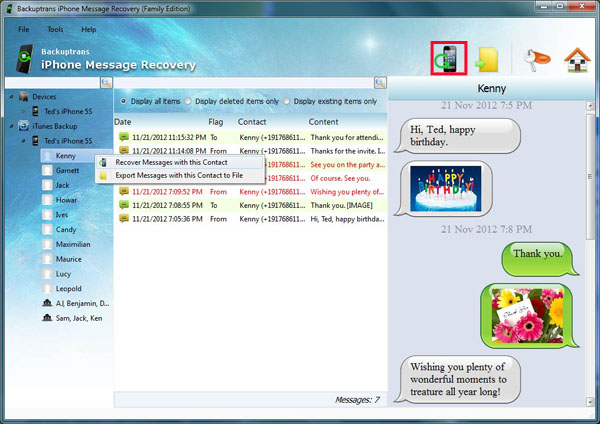
Task: Select Ted's iPhone 5S under Devices
Action: point(68,111)
